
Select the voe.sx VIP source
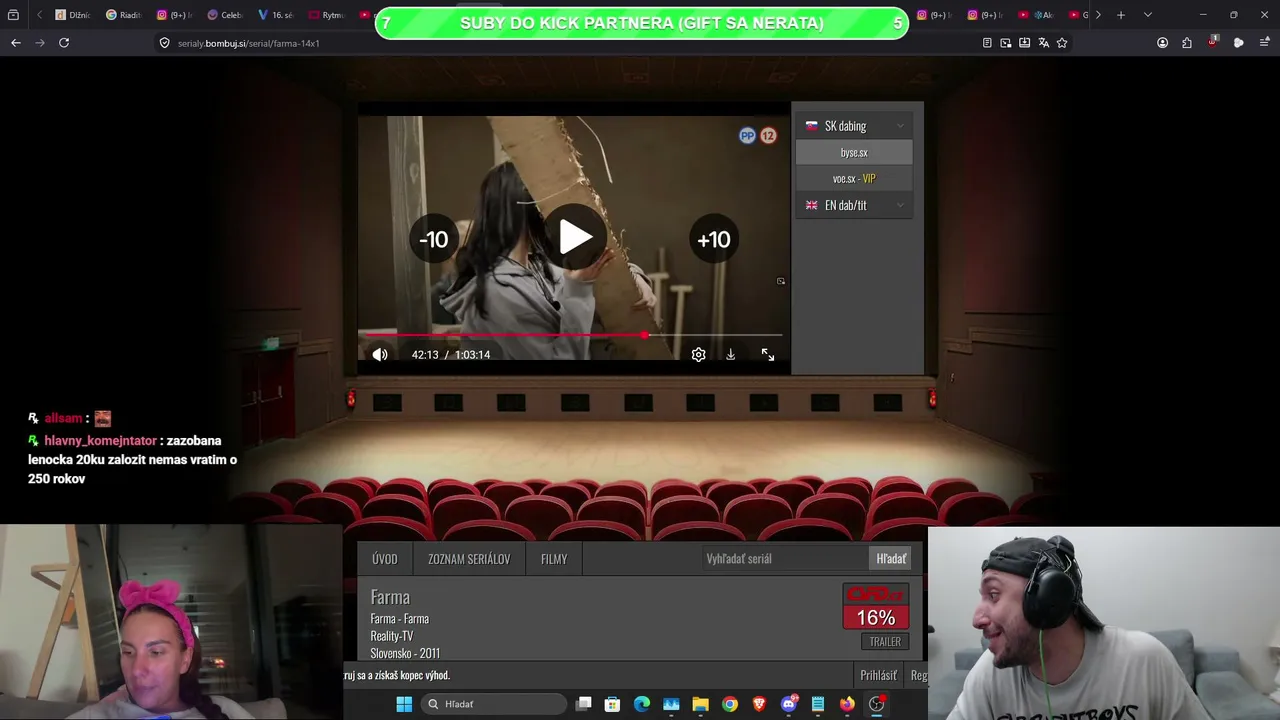(854, 179)
